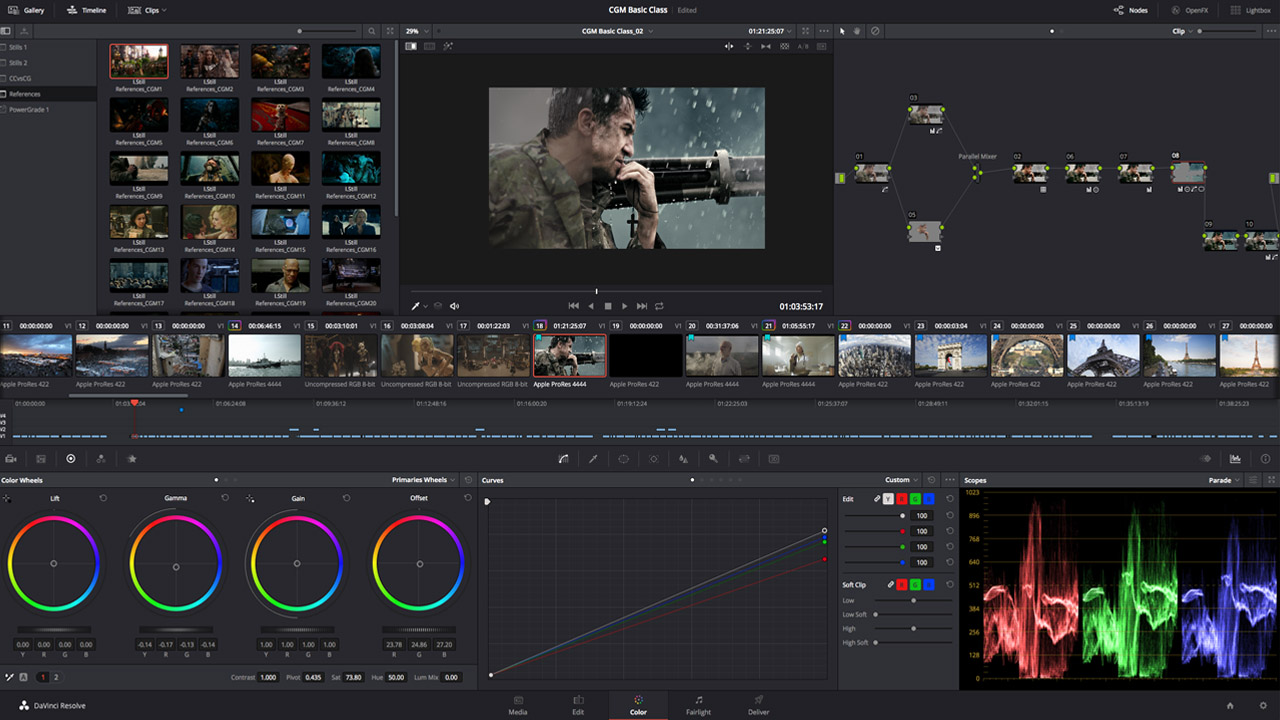Open the Gallery panel

coord(27,10)
